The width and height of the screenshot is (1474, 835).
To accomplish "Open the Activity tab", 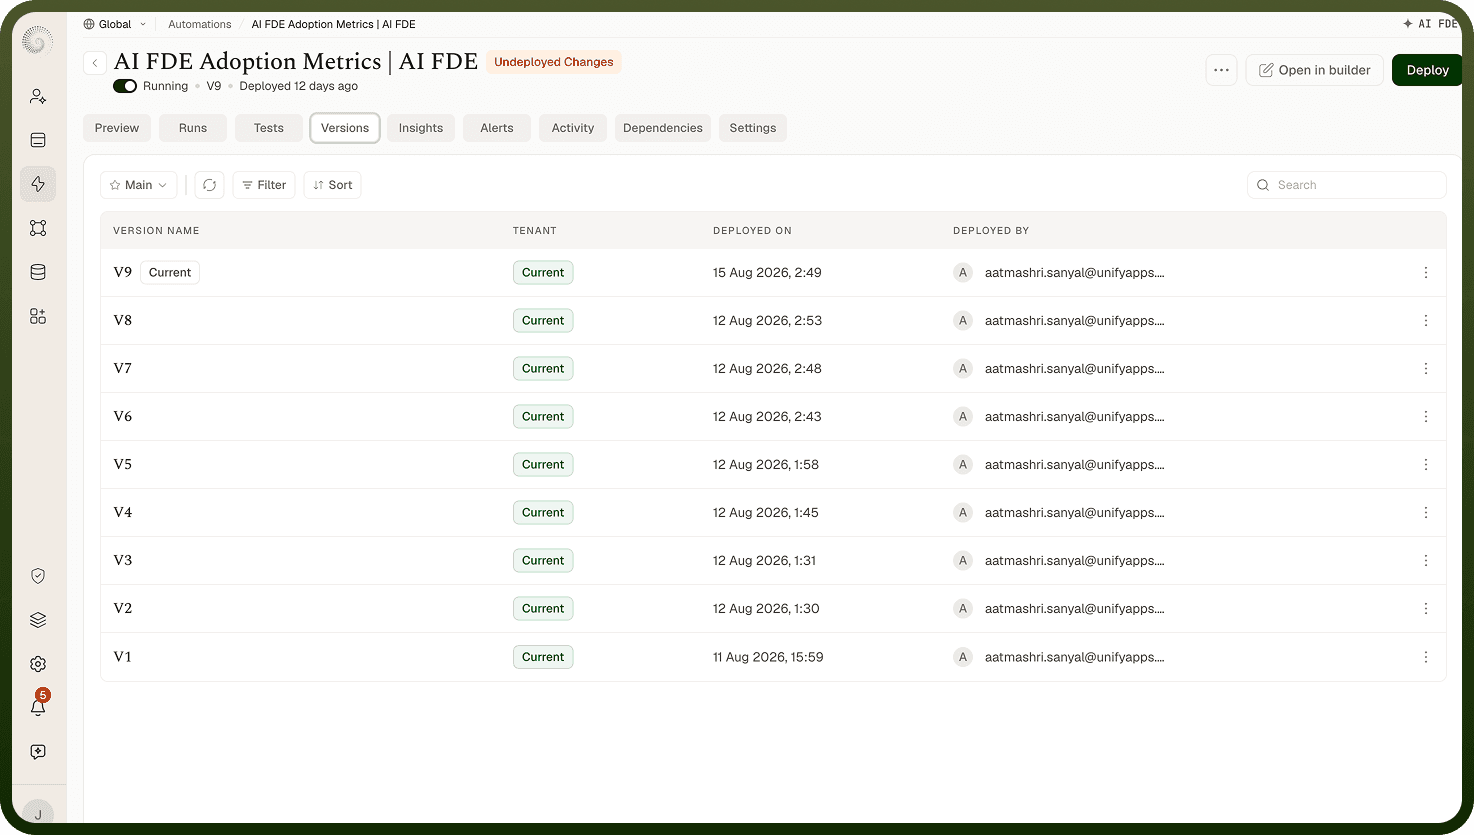I will tap(573, 128).
